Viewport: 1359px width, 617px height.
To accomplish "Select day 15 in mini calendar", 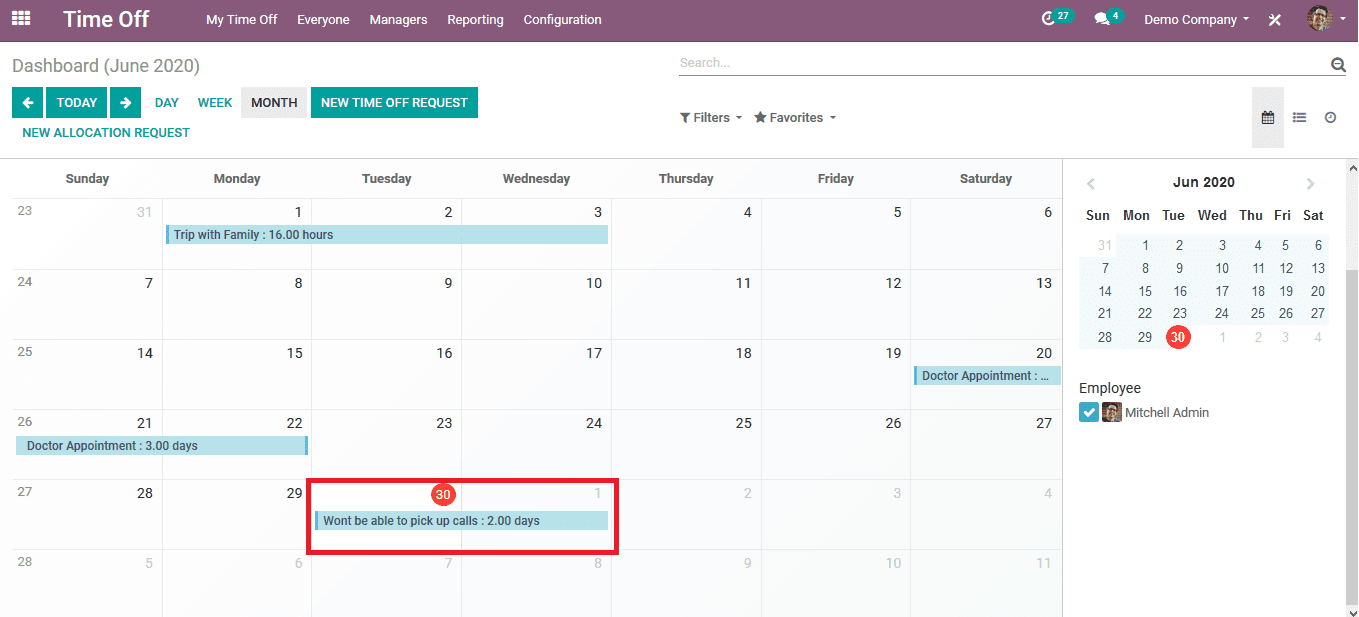I will 1145,292.
